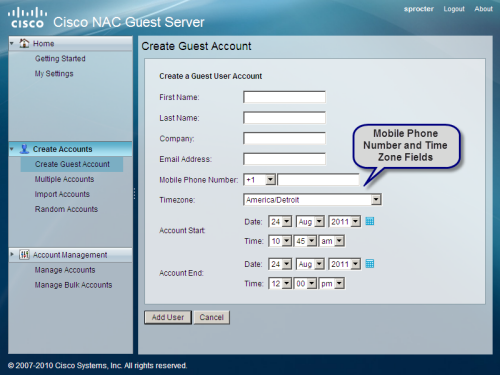Open Account Start am/pm dropdown
The image size is (500, 375).
coord(331,241)
